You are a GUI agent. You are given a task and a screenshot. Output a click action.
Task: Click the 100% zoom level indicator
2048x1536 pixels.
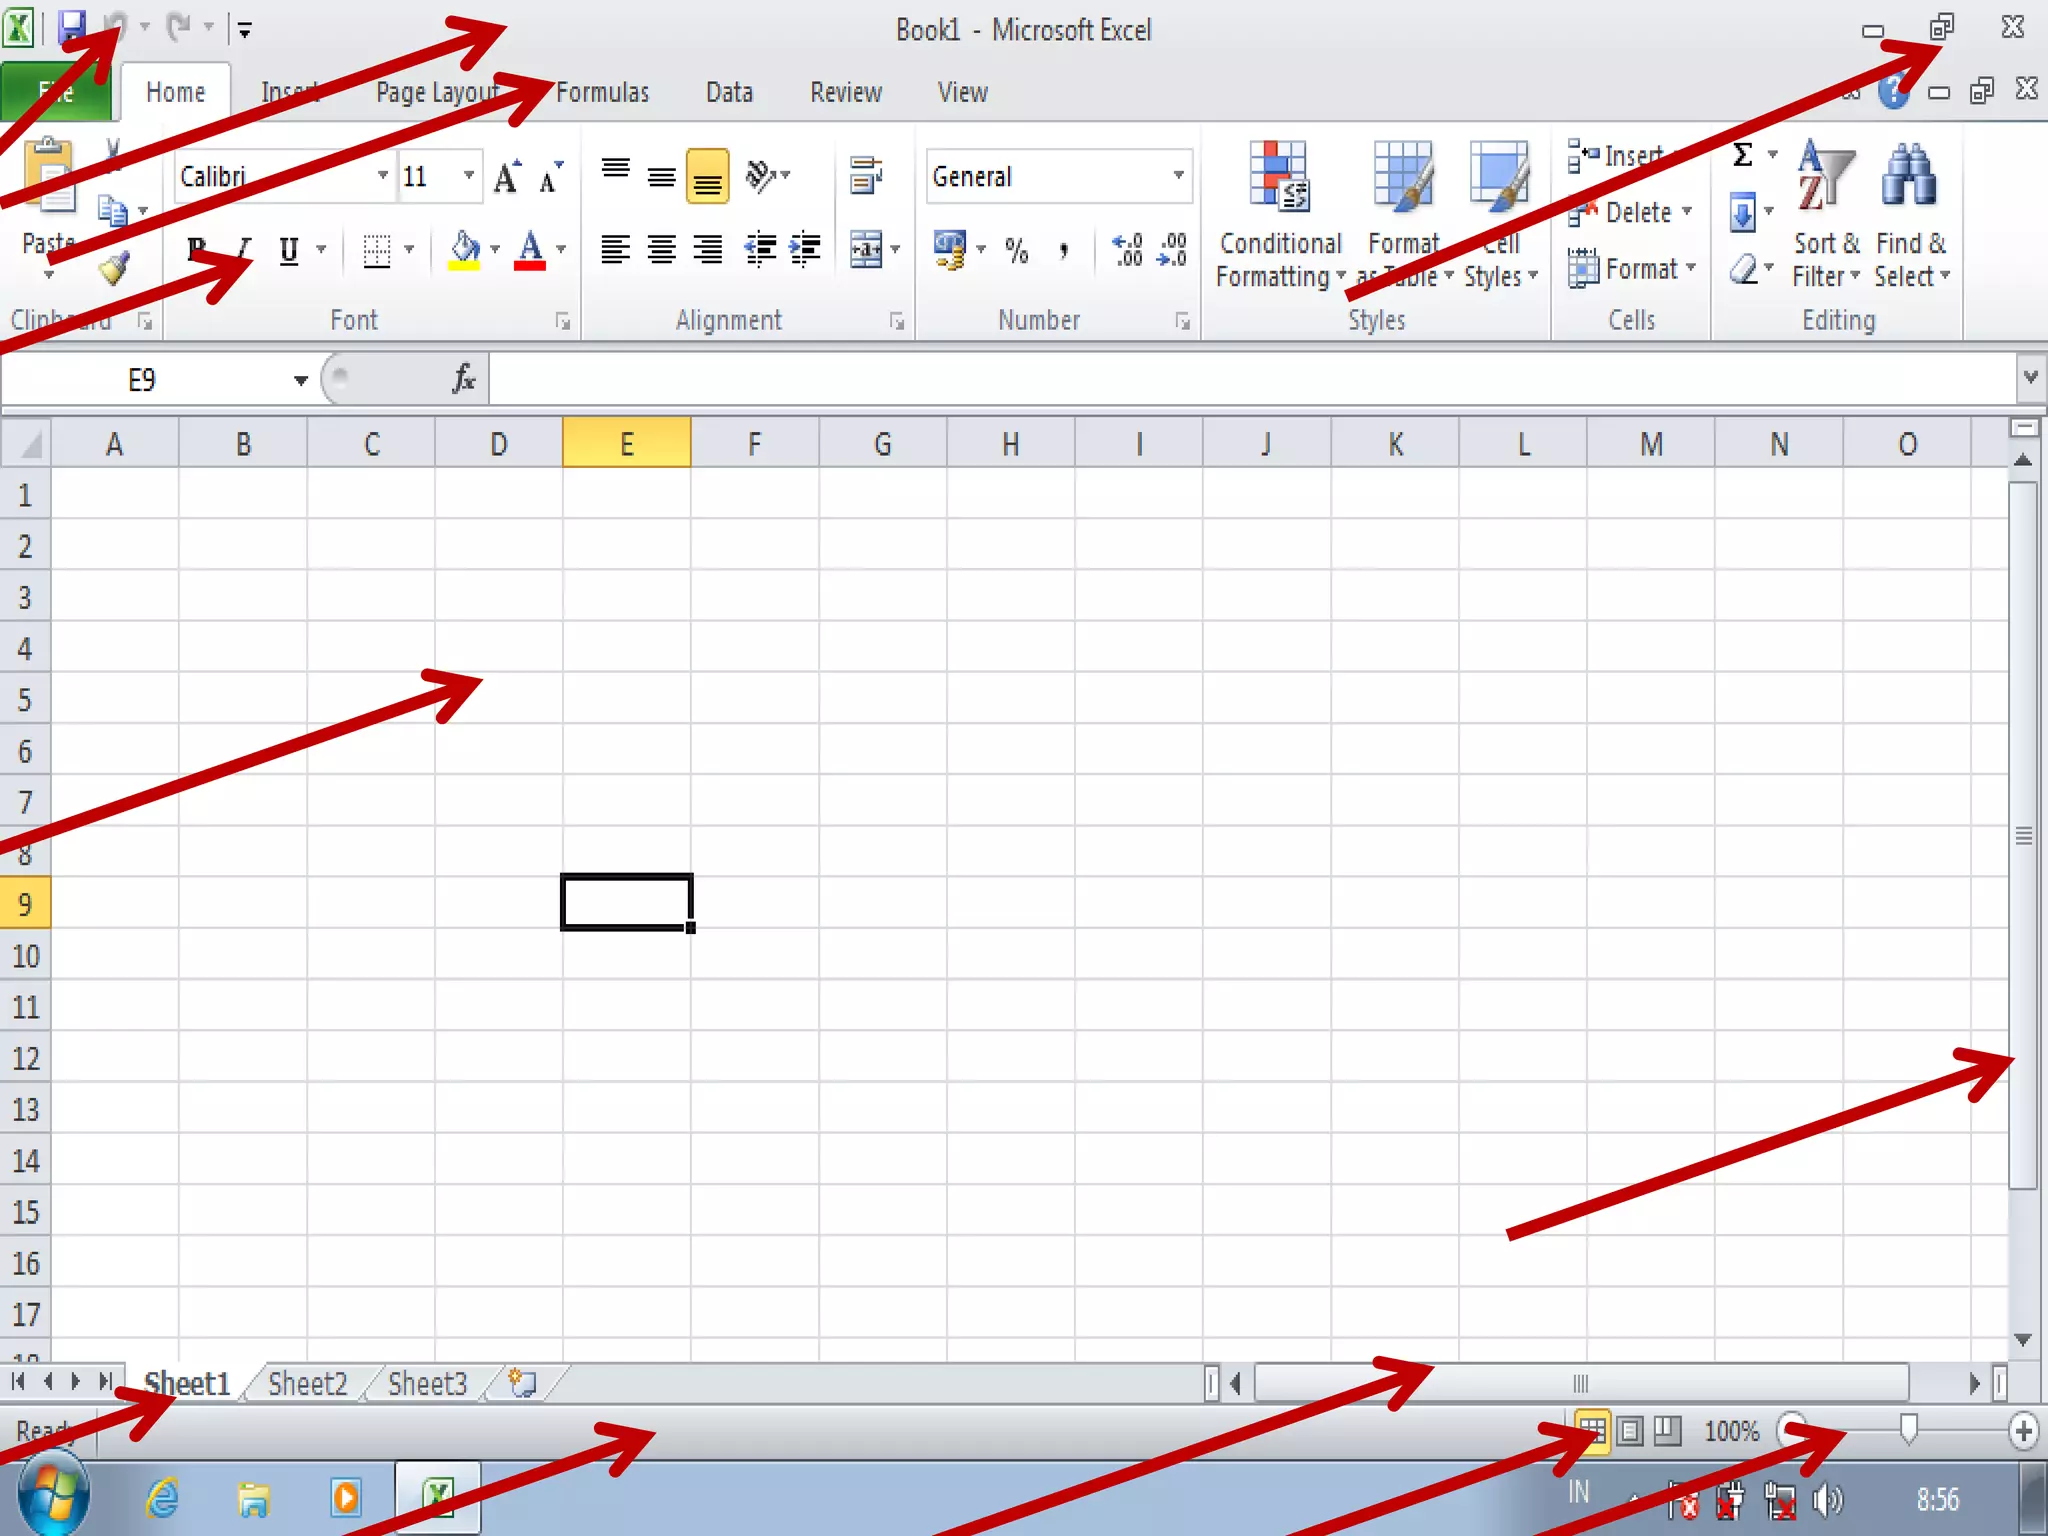click(x=1731, y=1431)
